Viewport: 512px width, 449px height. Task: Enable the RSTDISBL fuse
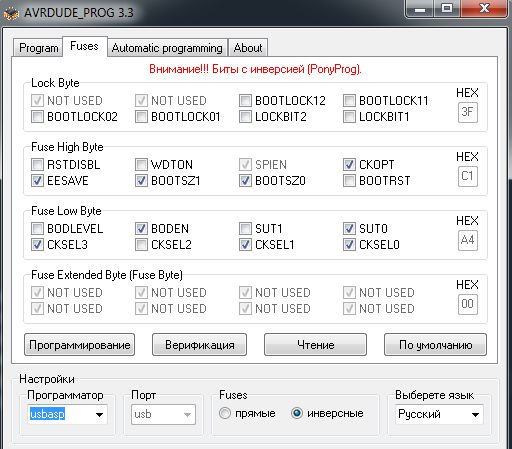click(37, 164)
